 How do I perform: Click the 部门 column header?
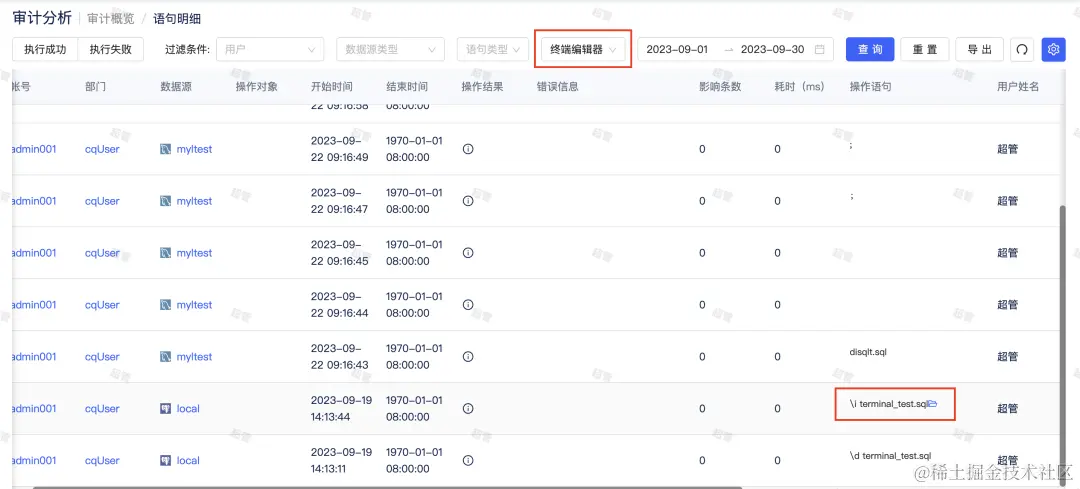pyautogui.click(x=95, y=87)
